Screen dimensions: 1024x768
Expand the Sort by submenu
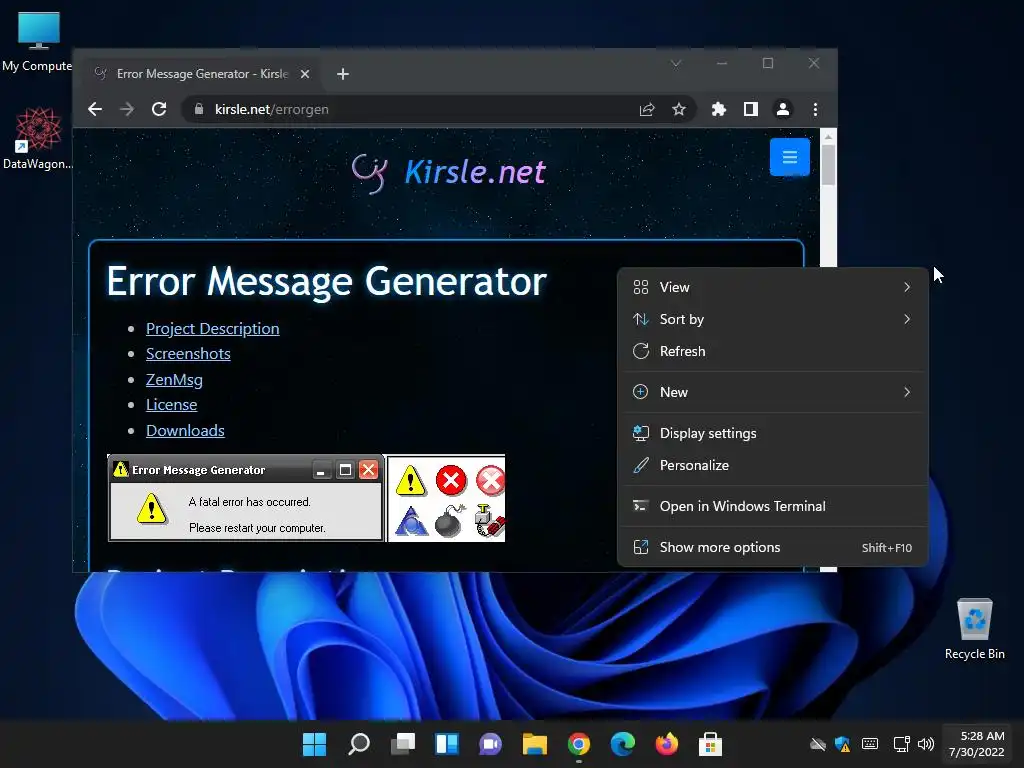click(772, 319)
